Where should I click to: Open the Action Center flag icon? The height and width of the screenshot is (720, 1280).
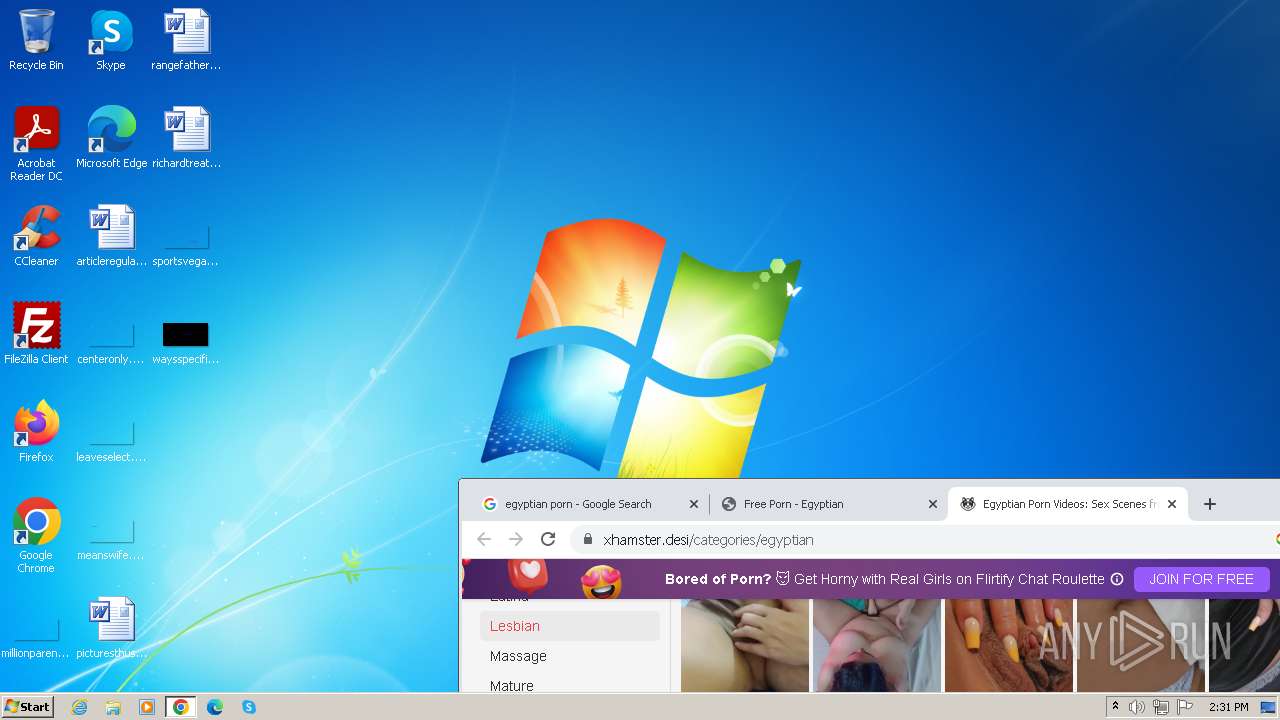(1185, 707)
